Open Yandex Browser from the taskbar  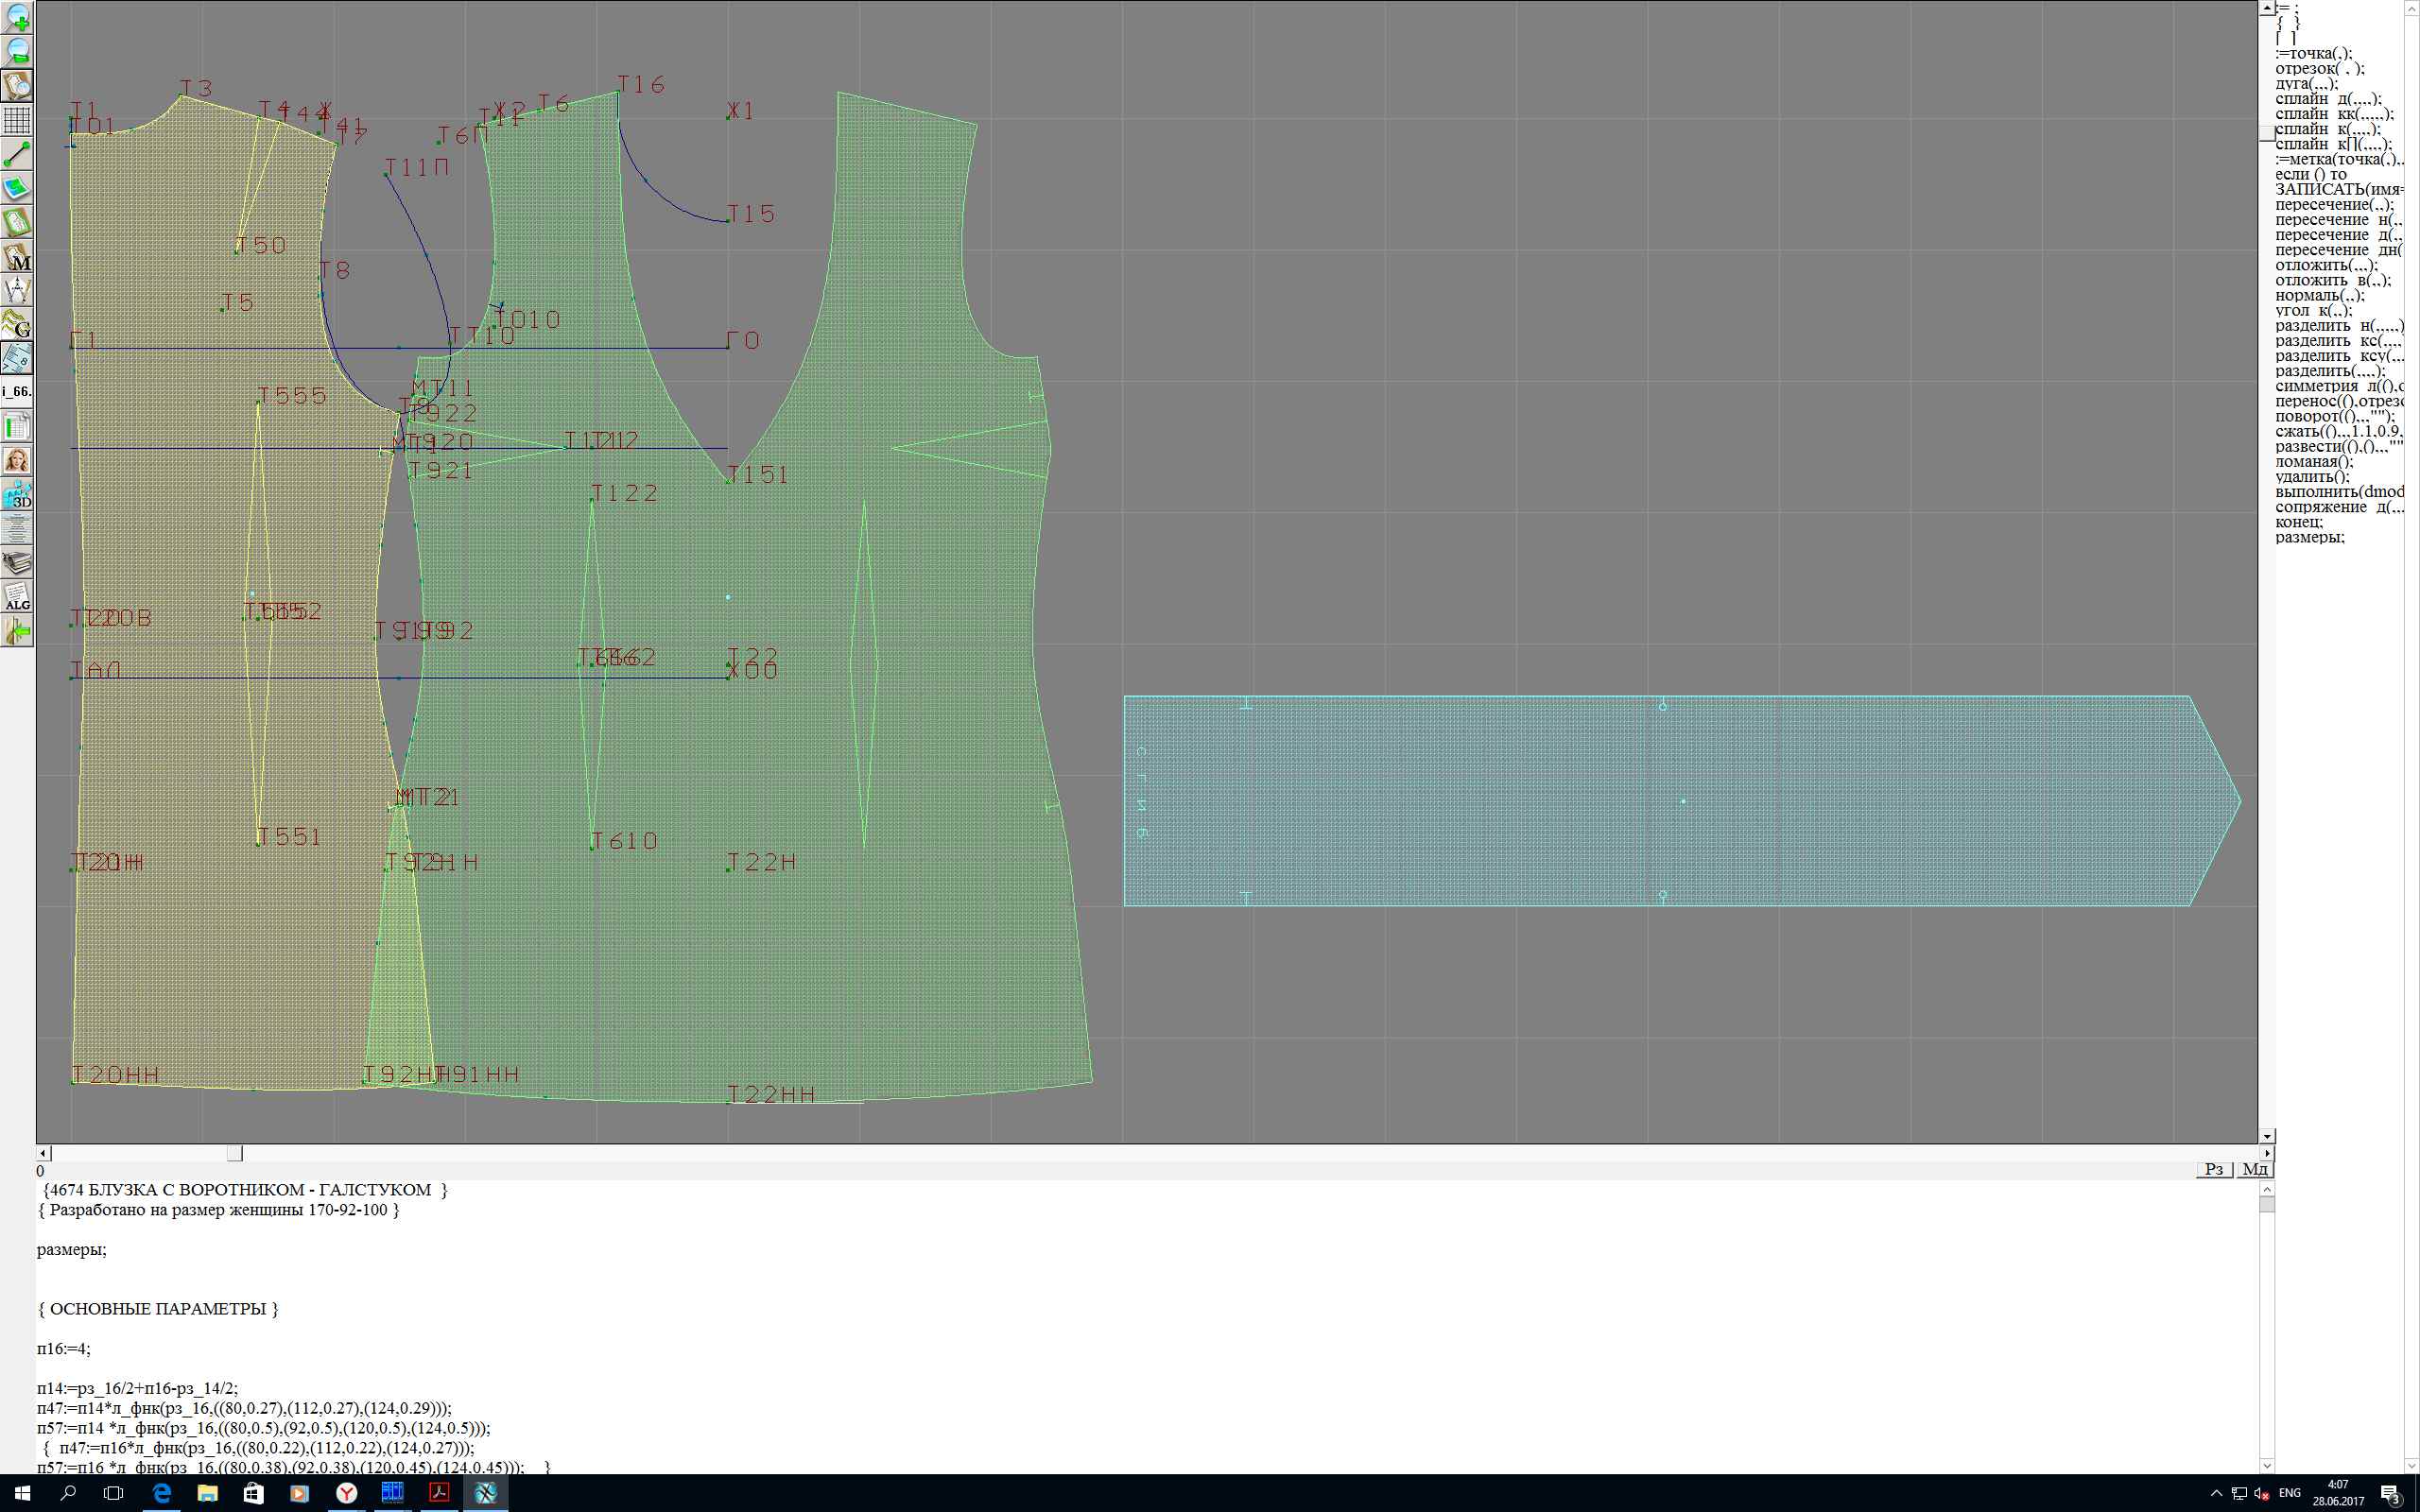pos(346,1493)
